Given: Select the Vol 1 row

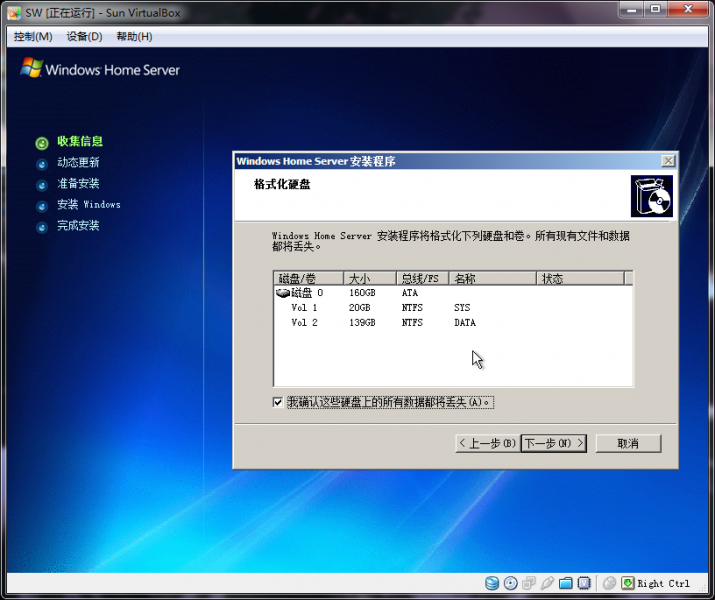Looking at the screenshot, I should pos(453,308).
